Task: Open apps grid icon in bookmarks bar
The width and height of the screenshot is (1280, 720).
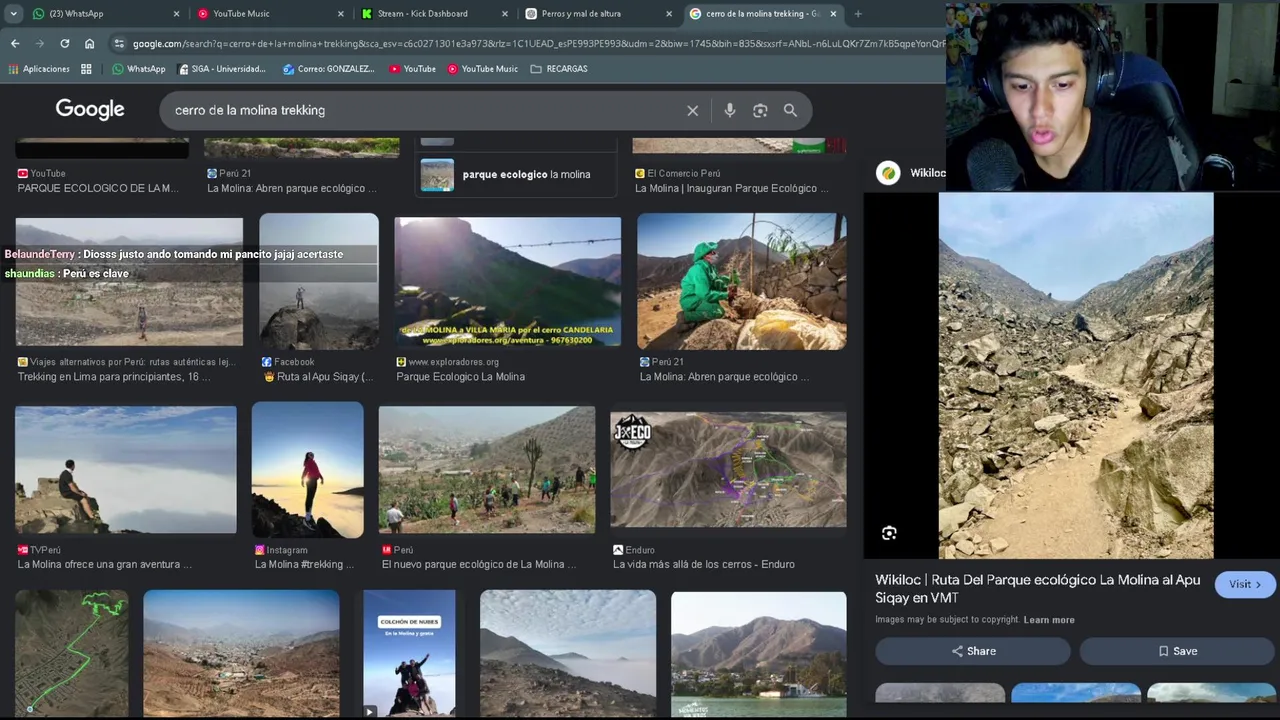Action: pyautogui.click(x=86, y=69)
